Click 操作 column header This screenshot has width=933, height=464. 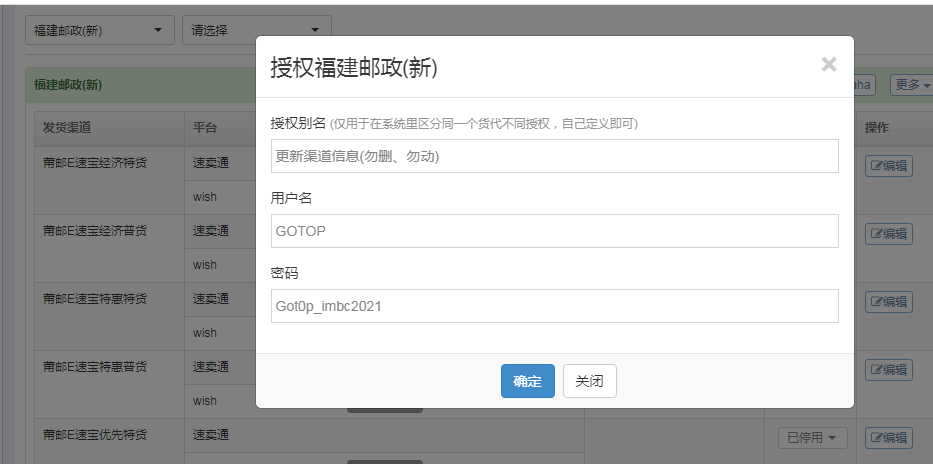point(876,128)
